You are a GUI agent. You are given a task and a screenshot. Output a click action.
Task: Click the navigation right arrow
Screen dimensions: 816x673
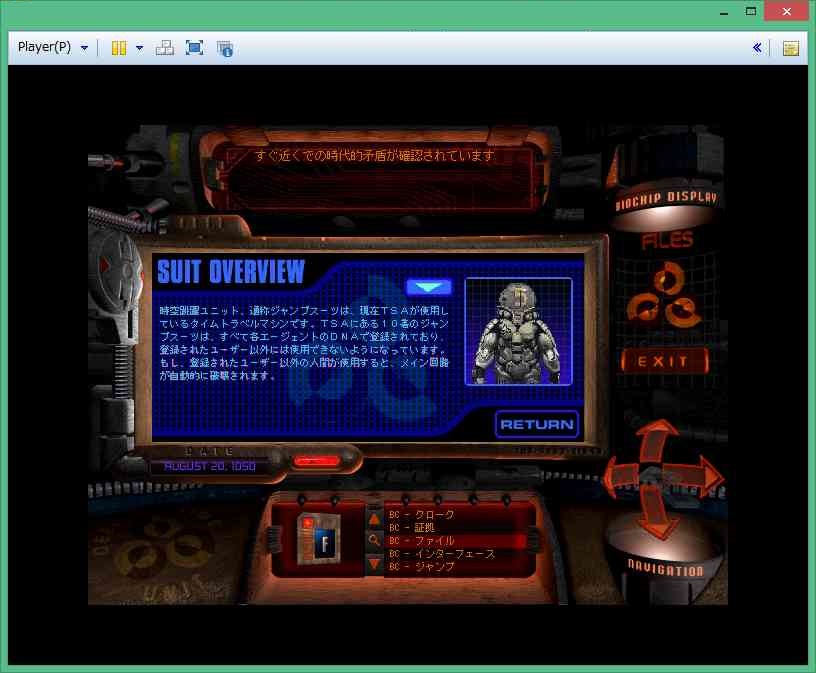point(696,476)
